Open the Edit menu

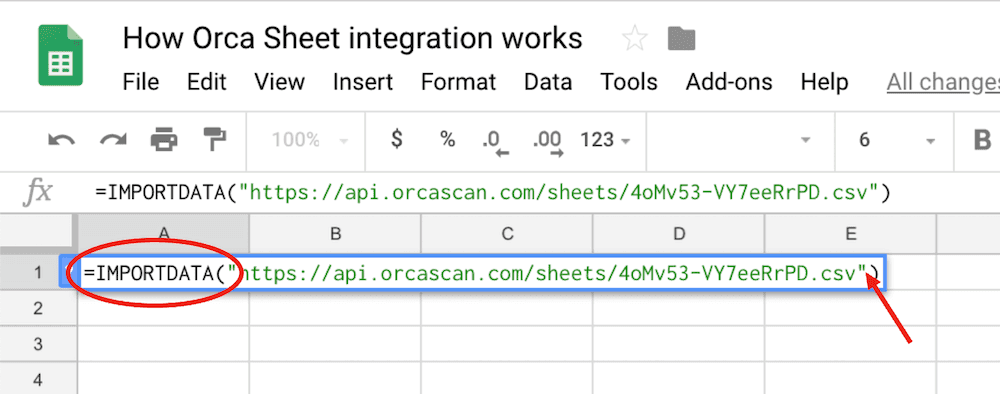point(207,82)
